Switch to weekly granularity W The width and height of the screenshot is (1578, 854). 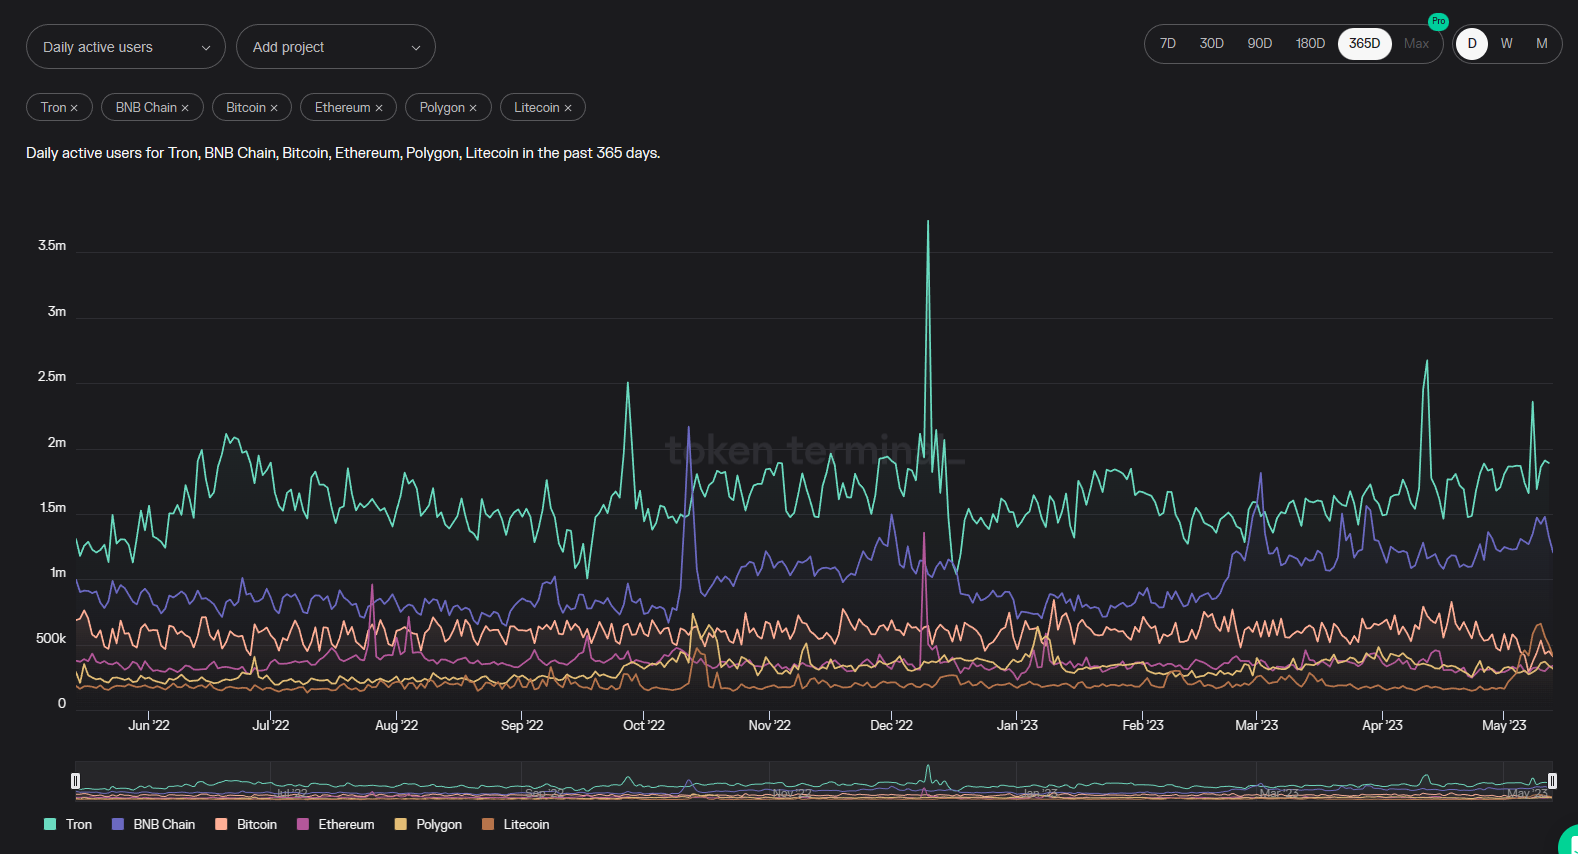coord(1507,44)
